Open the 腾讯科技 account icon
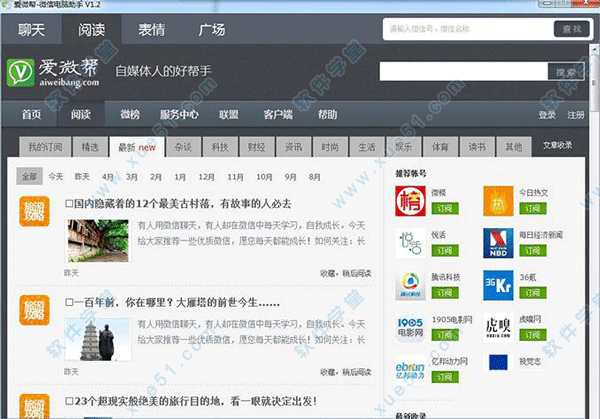Image resolution: width=600 pixels, height=419 pixels. point(410,285)
